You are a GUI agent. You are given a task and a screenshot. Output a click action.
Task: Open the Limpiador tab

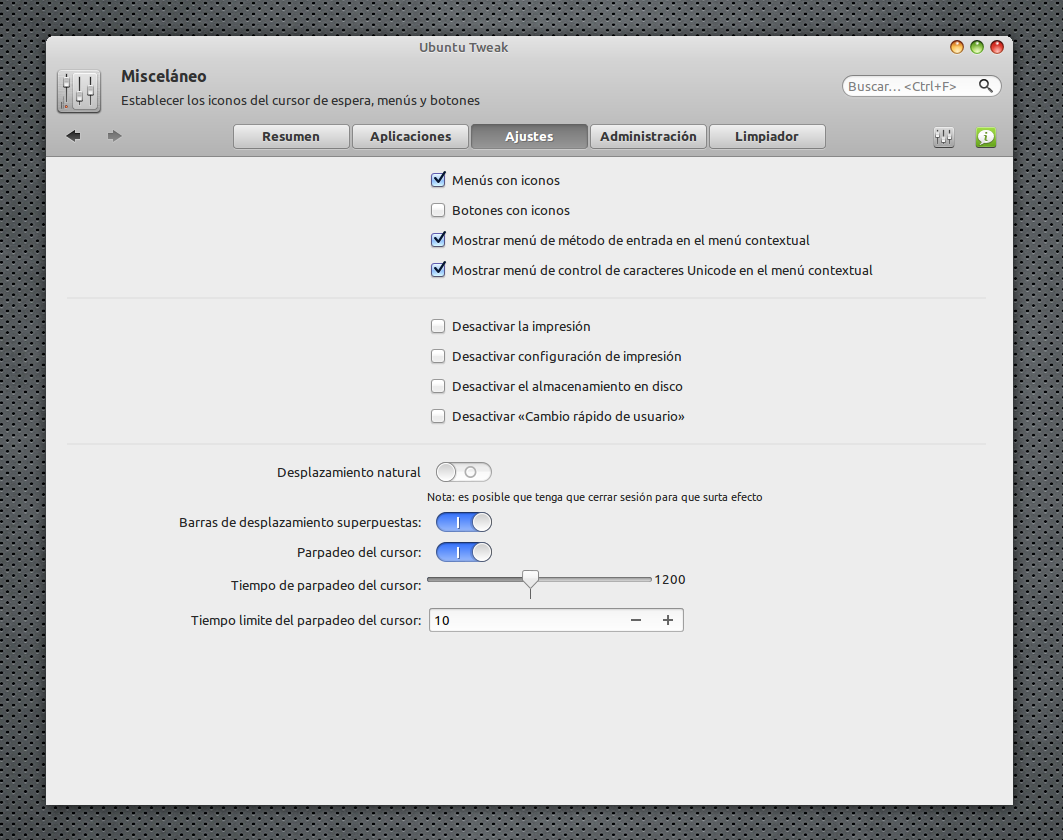pos(767,136)
